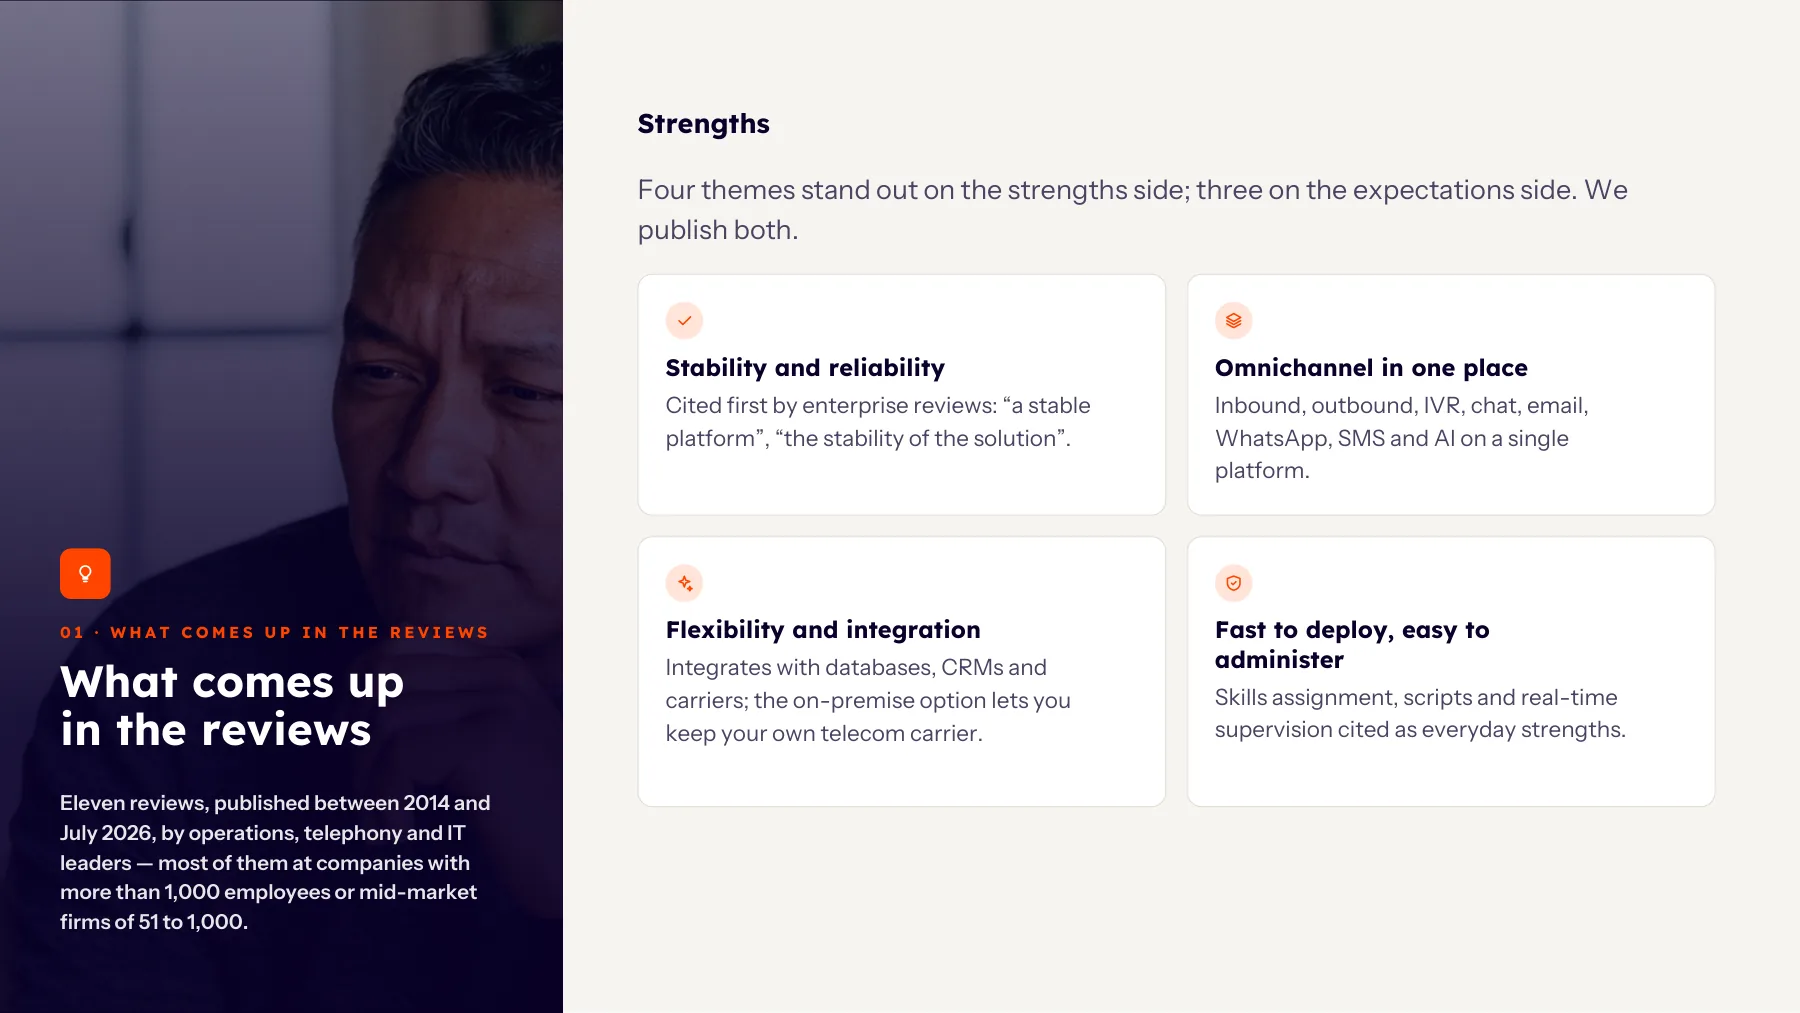1800x1013 pixels.
Task: Click the Integrates with databases description text
Action: click(x=868, y=700)
